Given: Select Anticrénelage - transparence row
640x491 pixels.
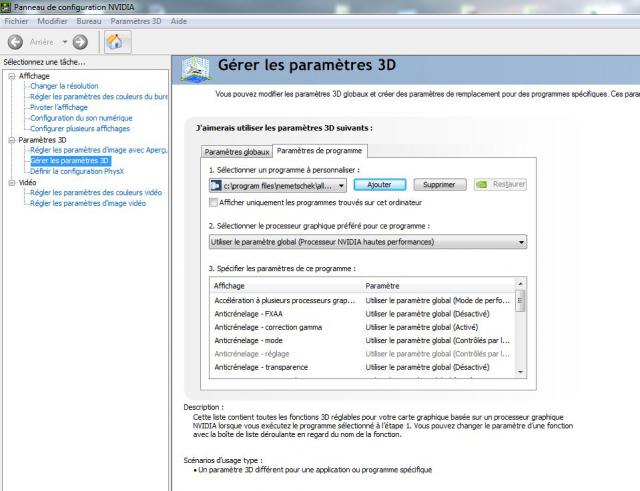Looking at the screenshot, I should [362, 367].
